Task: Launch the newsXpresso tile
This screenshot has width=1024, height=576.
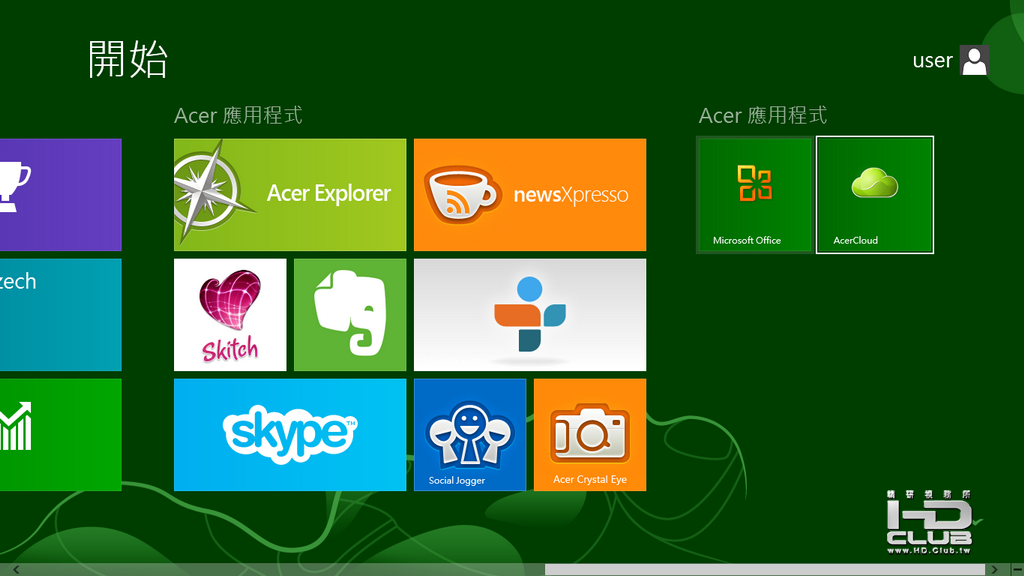Action: 530,195
